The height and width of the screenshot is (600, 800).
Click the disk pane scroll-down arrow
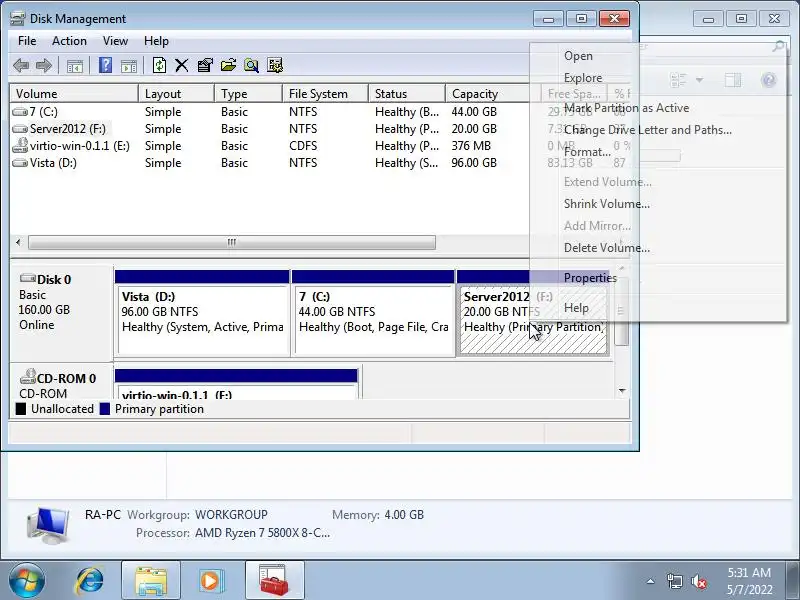point(622,391)
